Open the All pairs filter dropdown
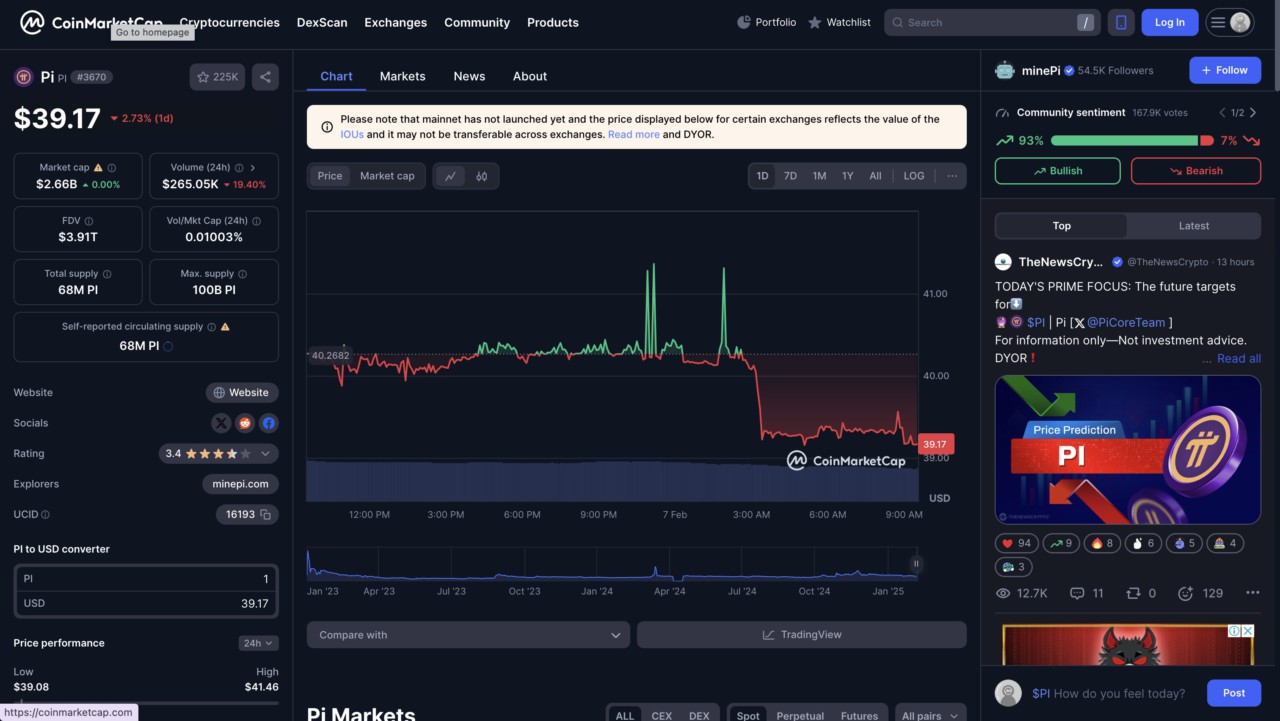 929,715
